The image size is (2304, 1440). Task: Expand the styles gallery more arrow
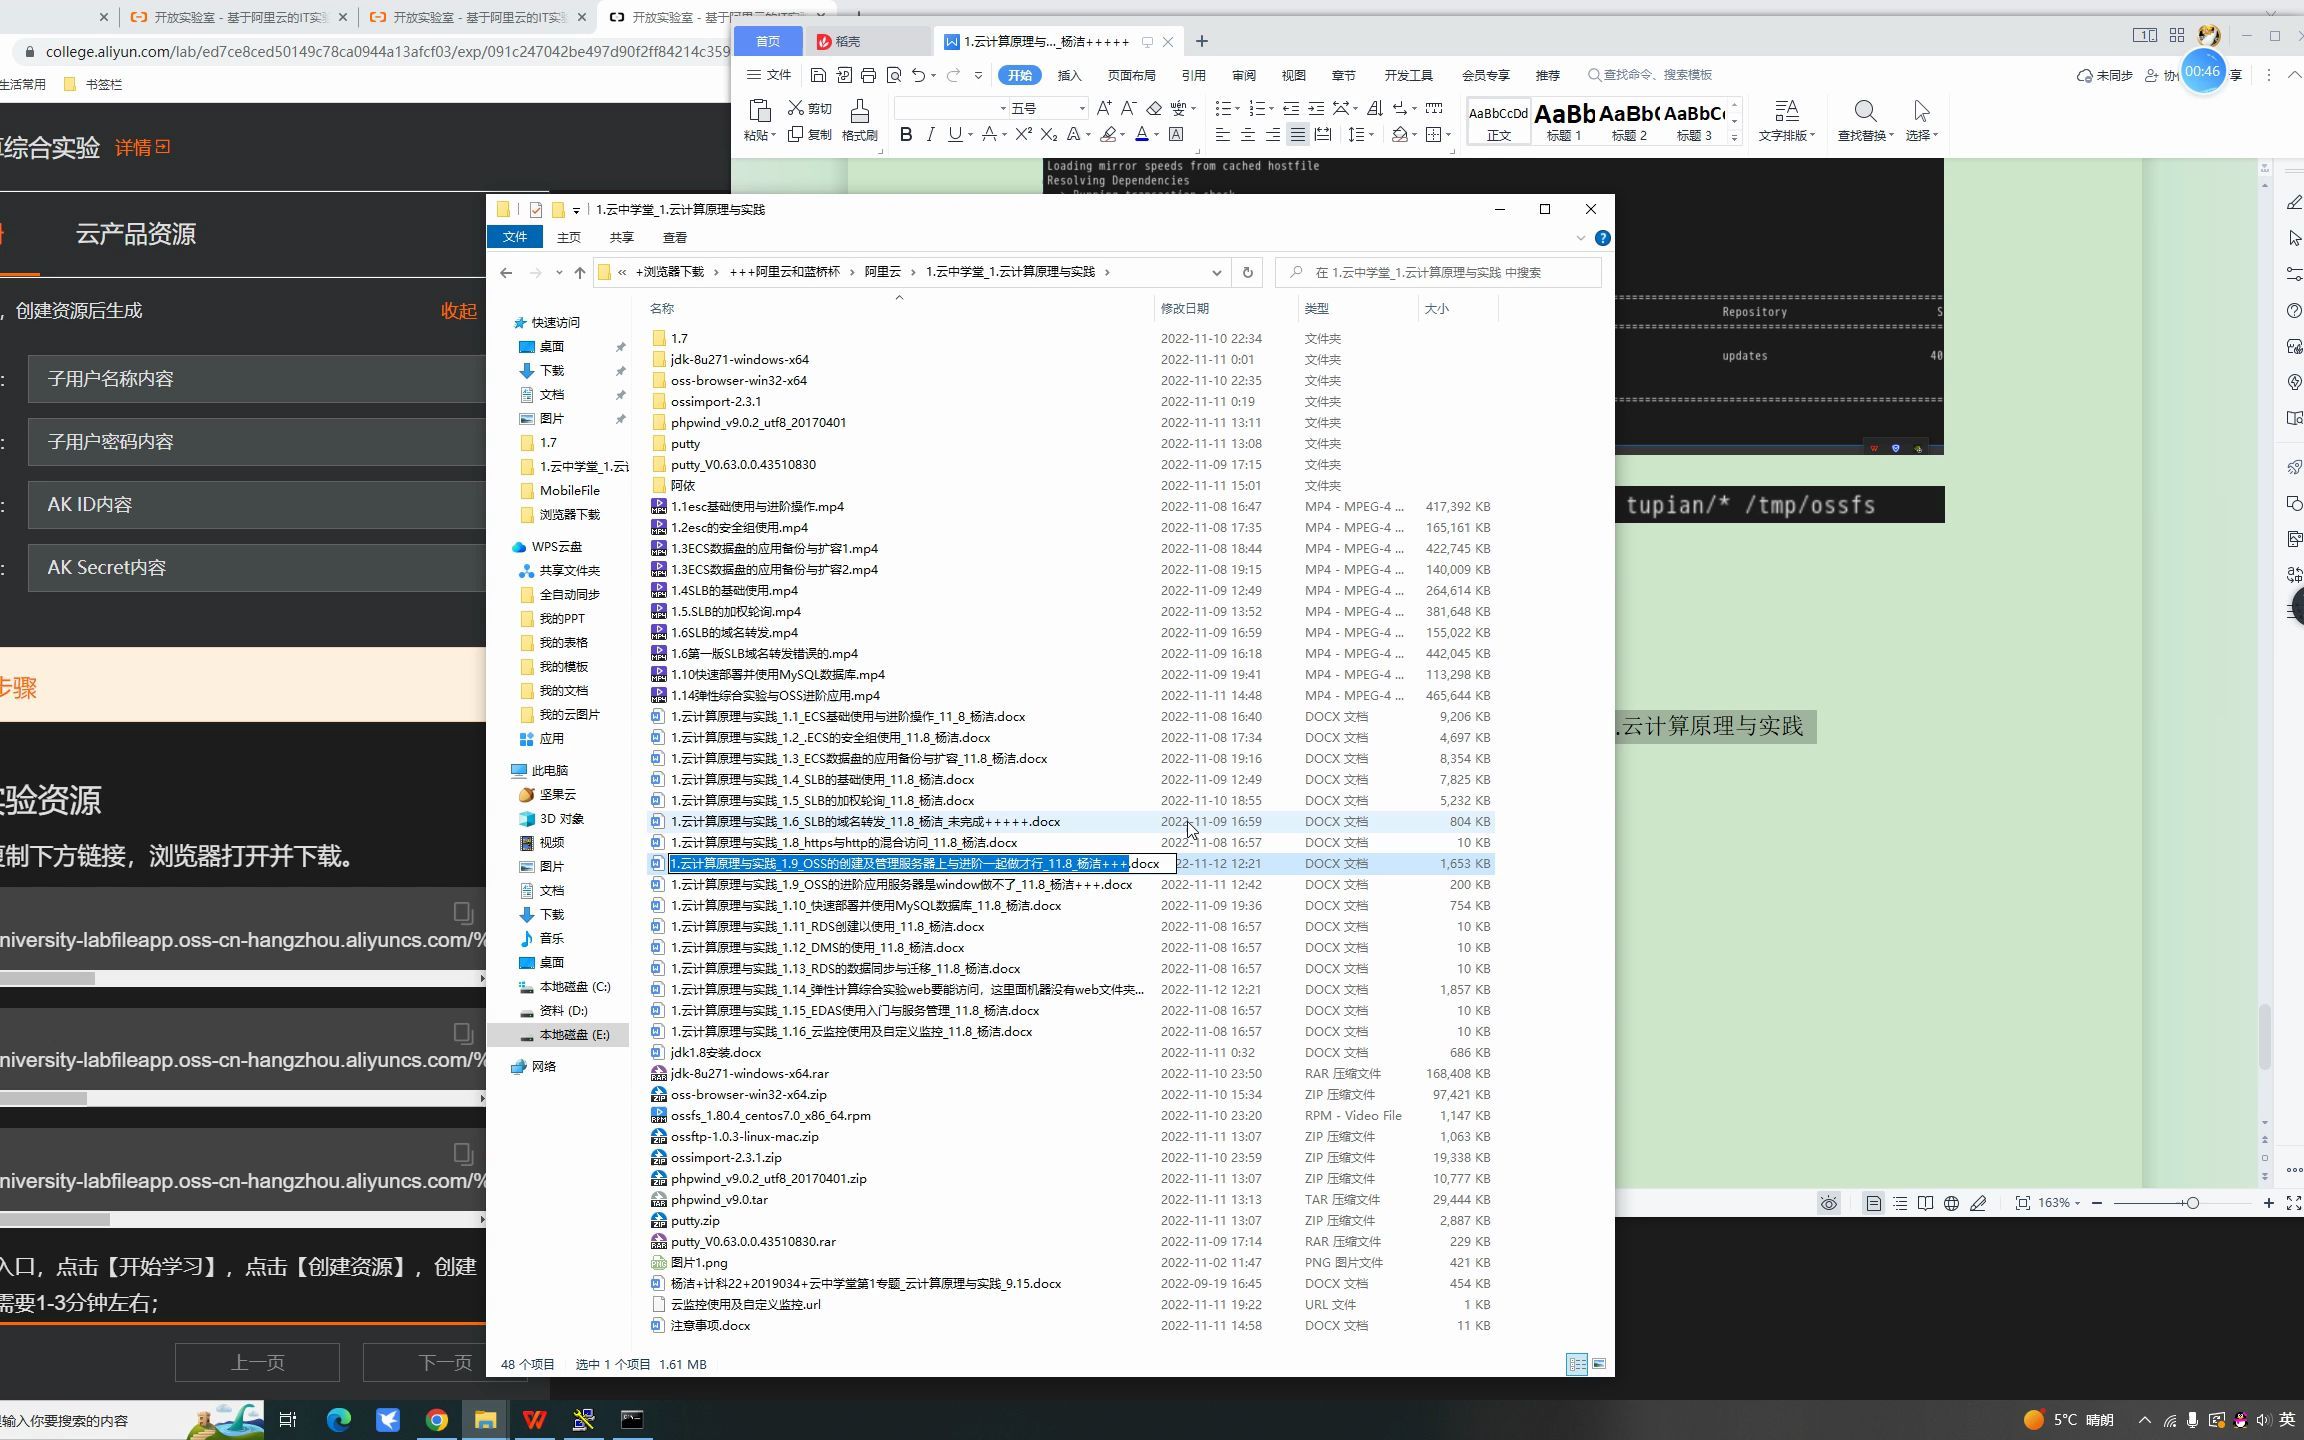click(1734, 137)
